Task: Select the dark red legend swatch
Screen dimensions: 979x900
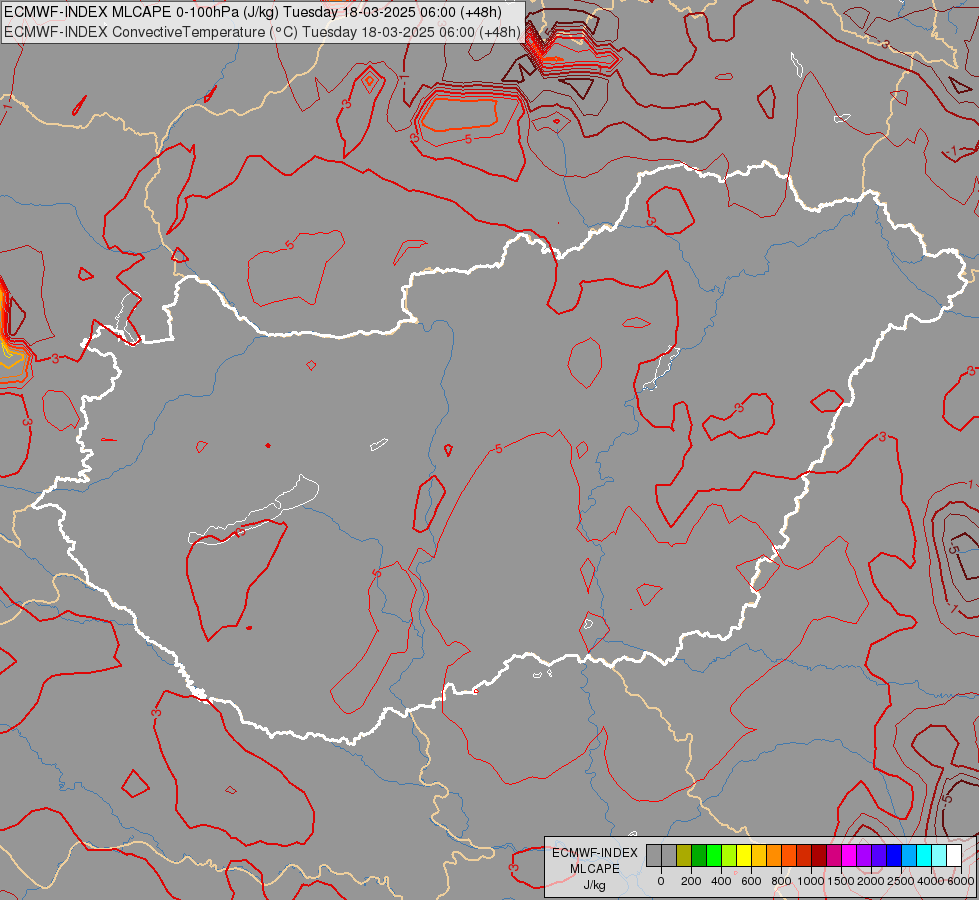Action: (x=820, y=856)
